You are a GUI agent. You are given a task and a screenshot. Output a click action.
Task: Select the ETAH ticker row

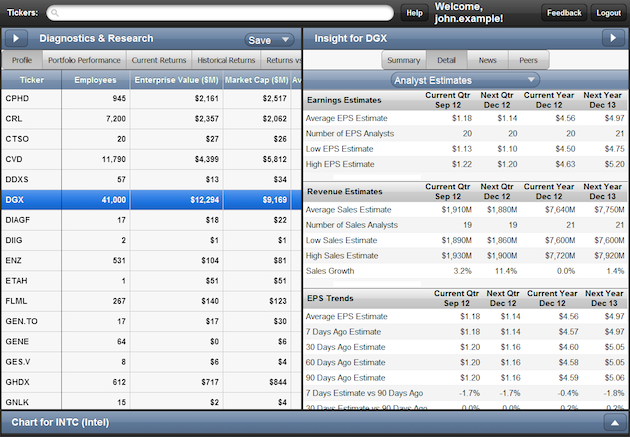pos(151,281)
